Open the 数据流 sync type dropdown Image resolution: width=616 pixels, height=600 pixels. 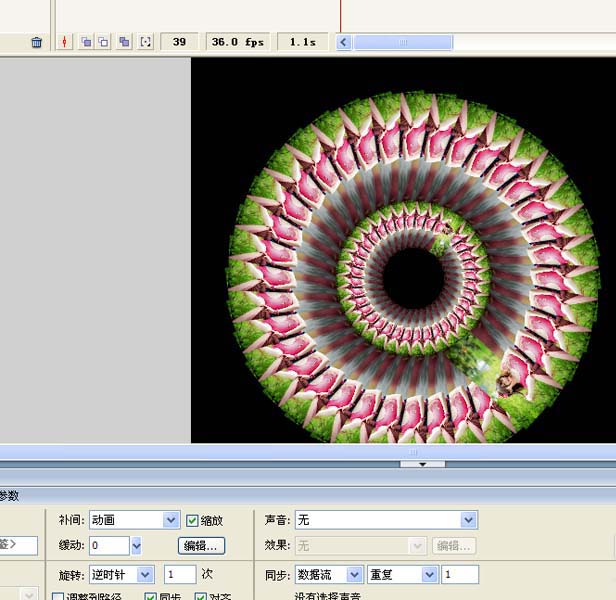[354, 574]
